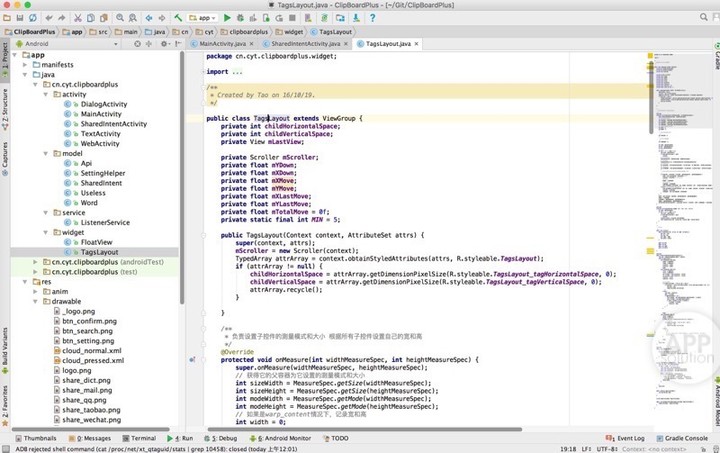Viewport: 720px width, 453px height.
Task: Click the Paste clipboard icon
Action: point(104,18)
